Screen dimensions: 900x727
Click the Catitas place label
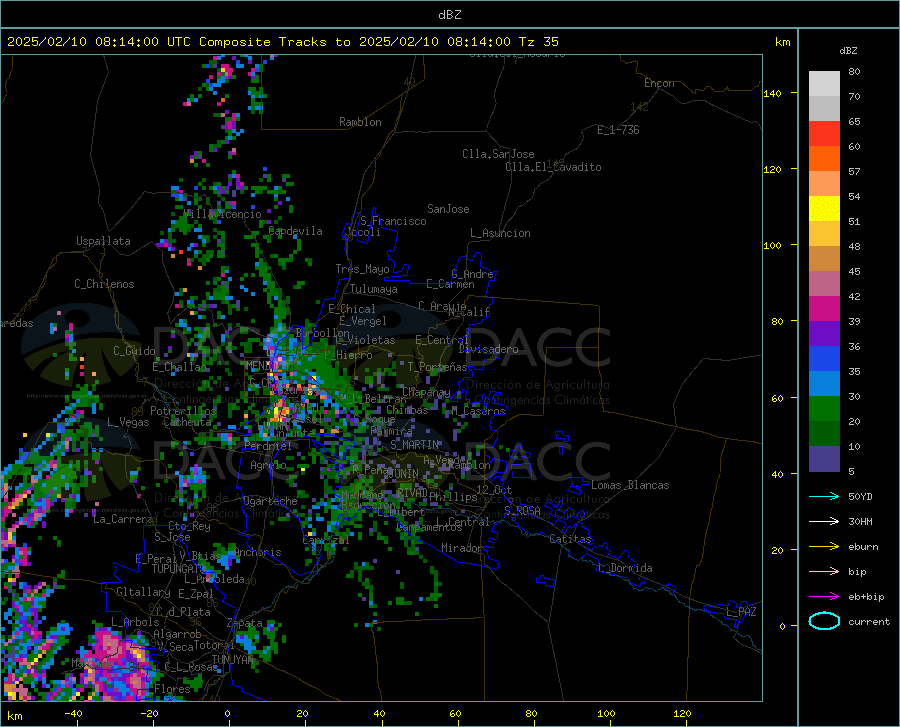click(x=571, y=539)
